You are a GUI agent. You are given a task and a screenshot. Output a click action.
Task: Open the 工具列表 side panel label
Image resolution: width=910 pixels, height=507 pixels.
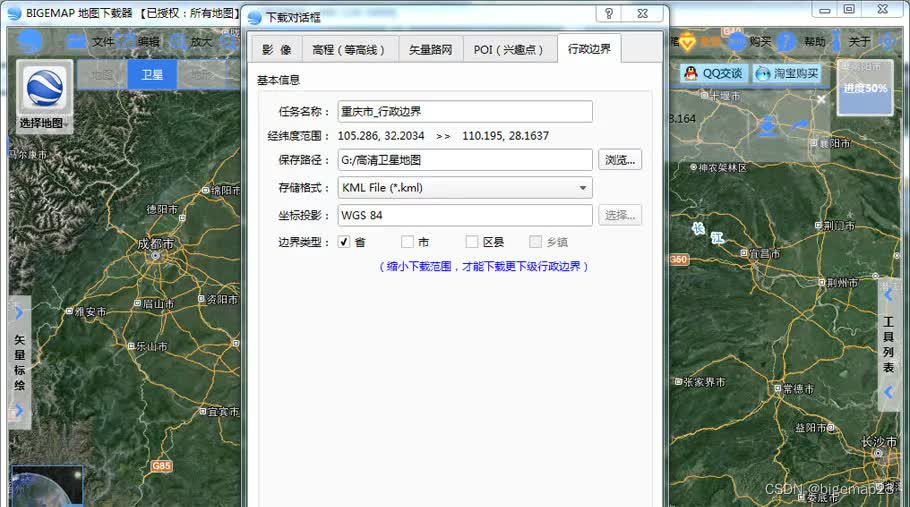pos(888,344)
